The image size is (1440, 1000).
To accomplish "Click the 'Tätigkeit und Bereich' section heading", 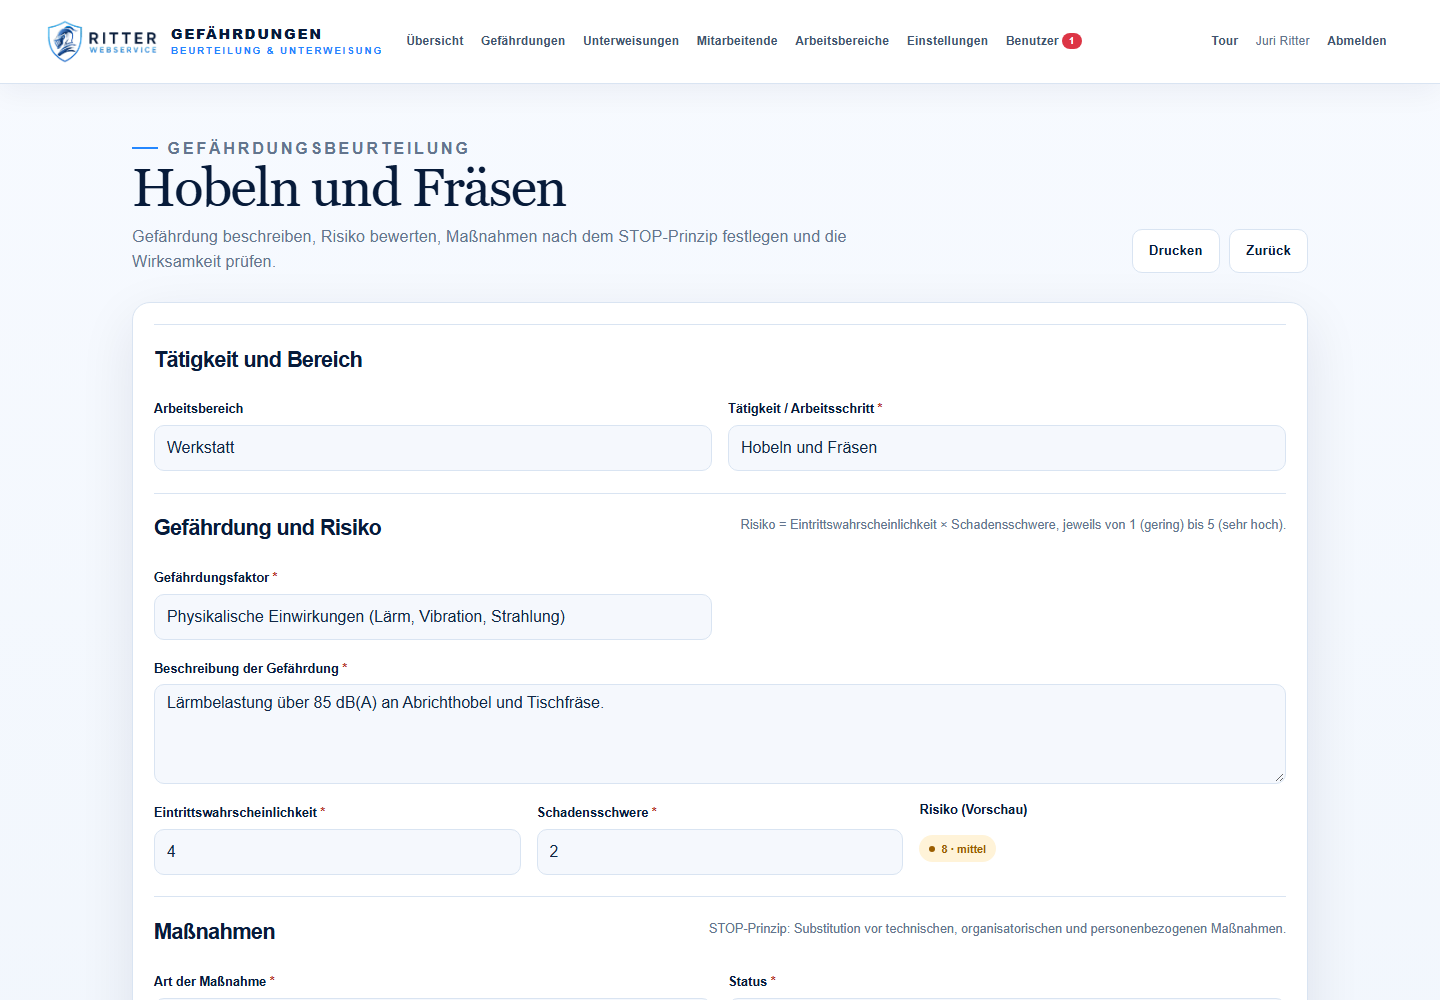I will tap(258, 360).
